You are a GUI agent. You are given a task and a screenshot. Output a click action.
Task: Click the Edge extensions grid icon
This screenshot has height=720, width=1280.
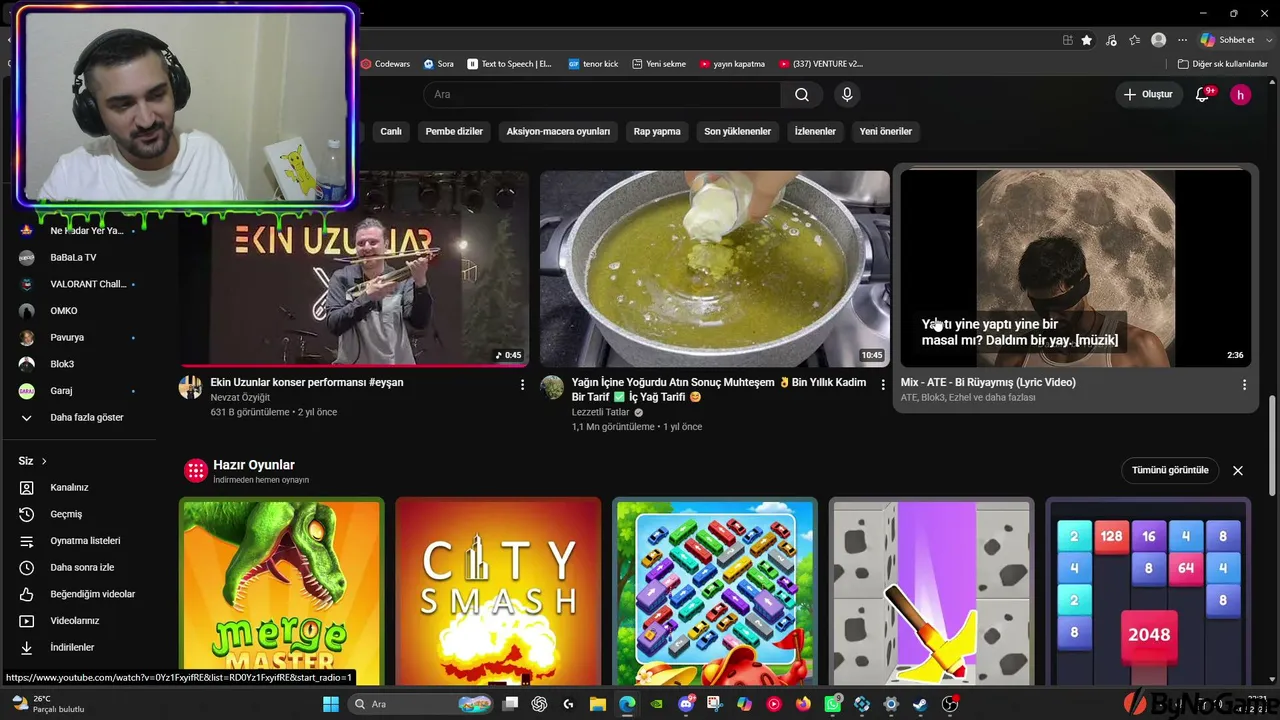pyautogui.click(x=1068, y=40)
